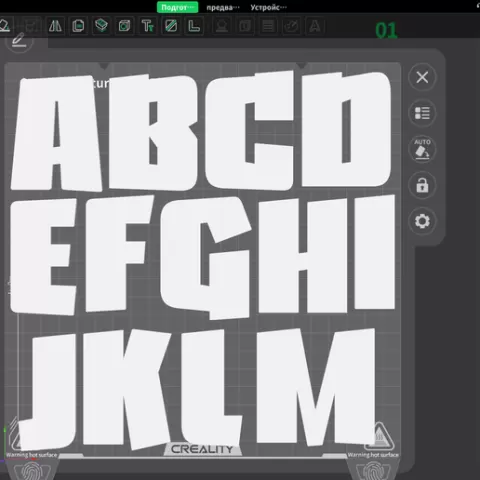
Task: Choose the Cut plane tool
Action: pyautogui.click(x=171, y=26)
